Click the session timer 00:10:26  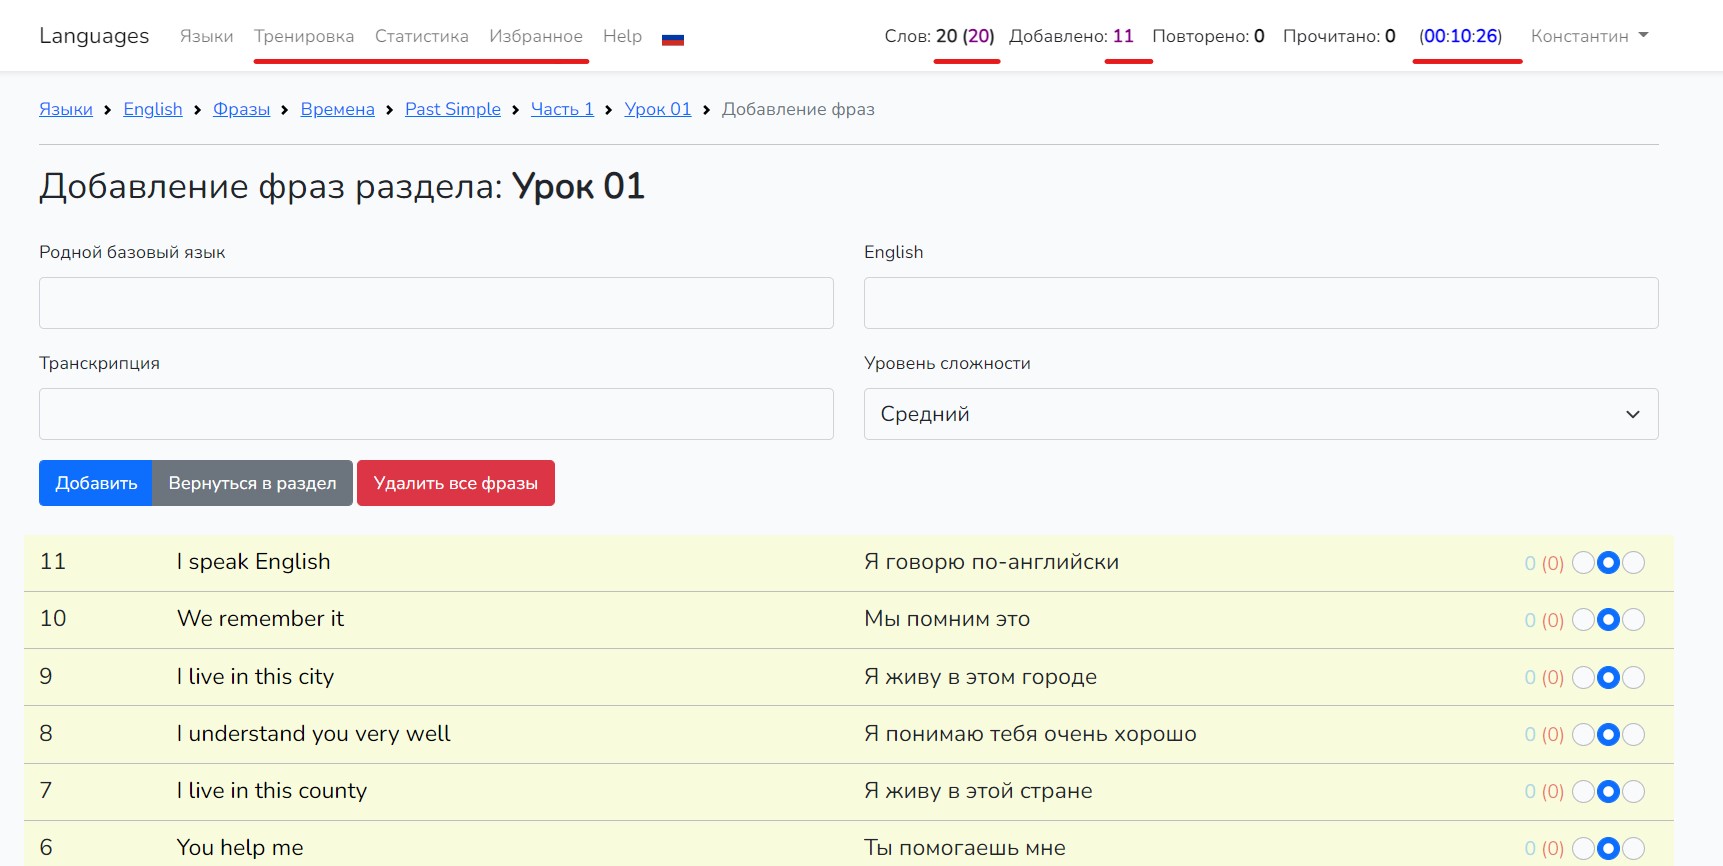pyautogui.click(x=1460, y=36)
